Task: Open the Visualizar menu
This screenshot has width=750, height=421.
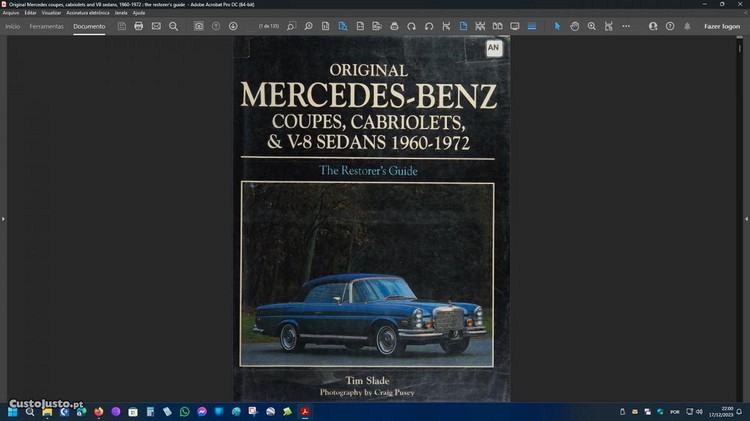Action: [x=51, y=13]
